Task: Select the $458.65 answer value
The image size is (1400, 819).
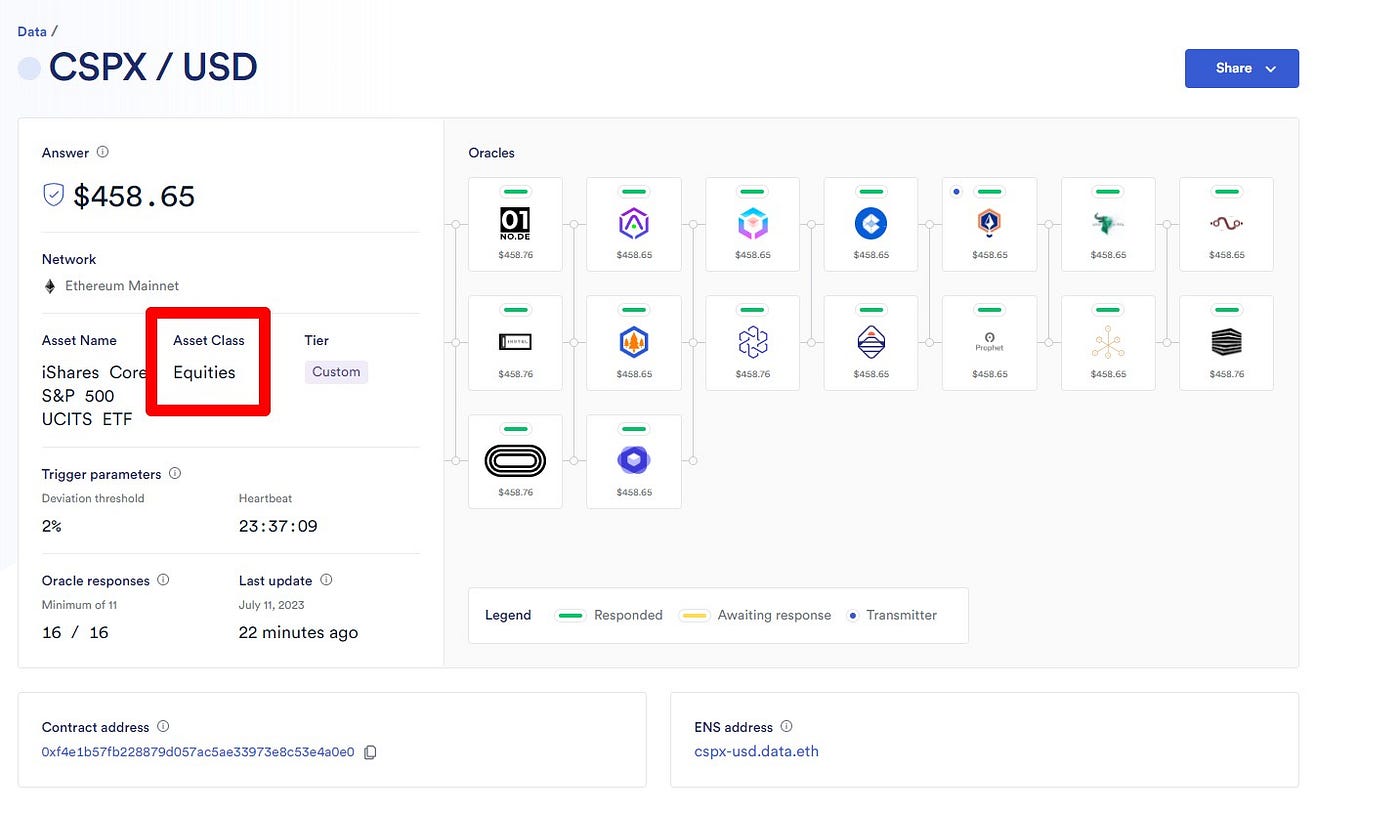Action: [134, 196]
